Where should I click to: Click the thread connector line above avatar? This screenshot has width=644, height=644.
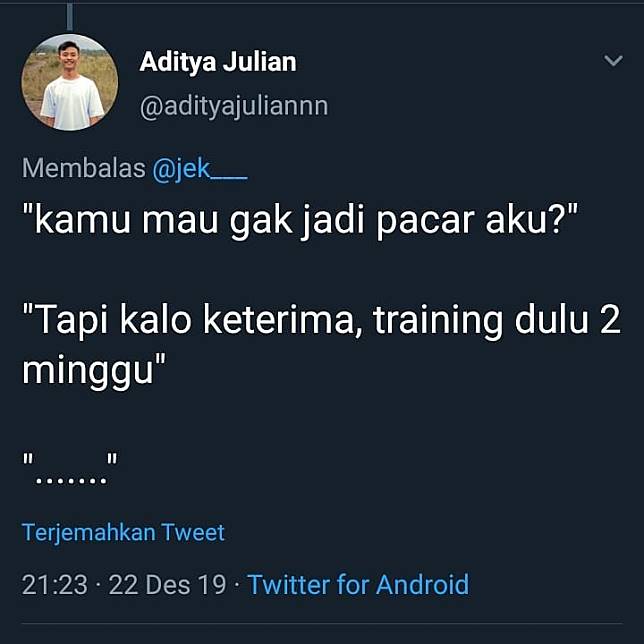point(70,16)
